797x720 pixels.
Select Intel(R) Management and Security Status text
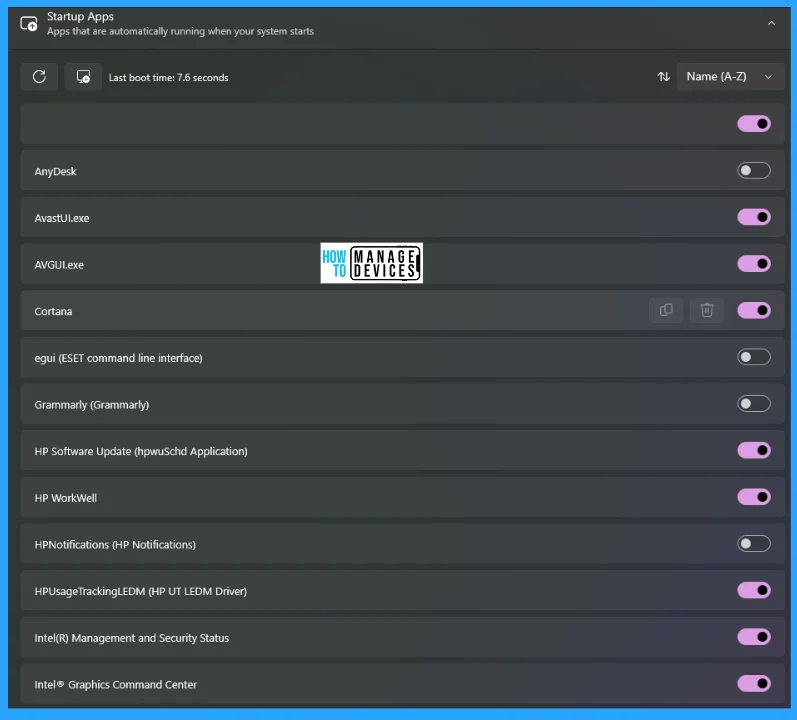click(132, 638)
